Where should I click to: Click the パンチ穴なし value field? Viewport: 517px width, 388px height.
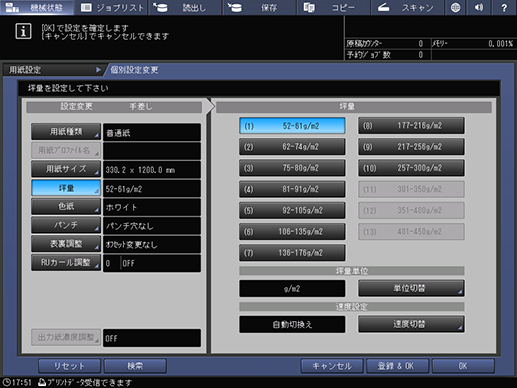pyautogui.click(x=152, y=226)
